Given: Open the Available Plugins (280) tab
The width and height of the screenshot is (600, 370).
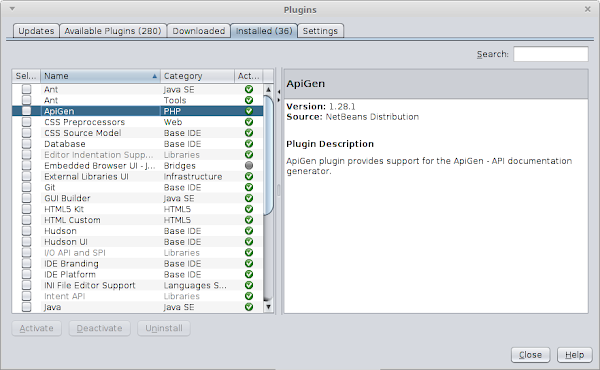Looking at the screenshot, I should coord(113,31).
